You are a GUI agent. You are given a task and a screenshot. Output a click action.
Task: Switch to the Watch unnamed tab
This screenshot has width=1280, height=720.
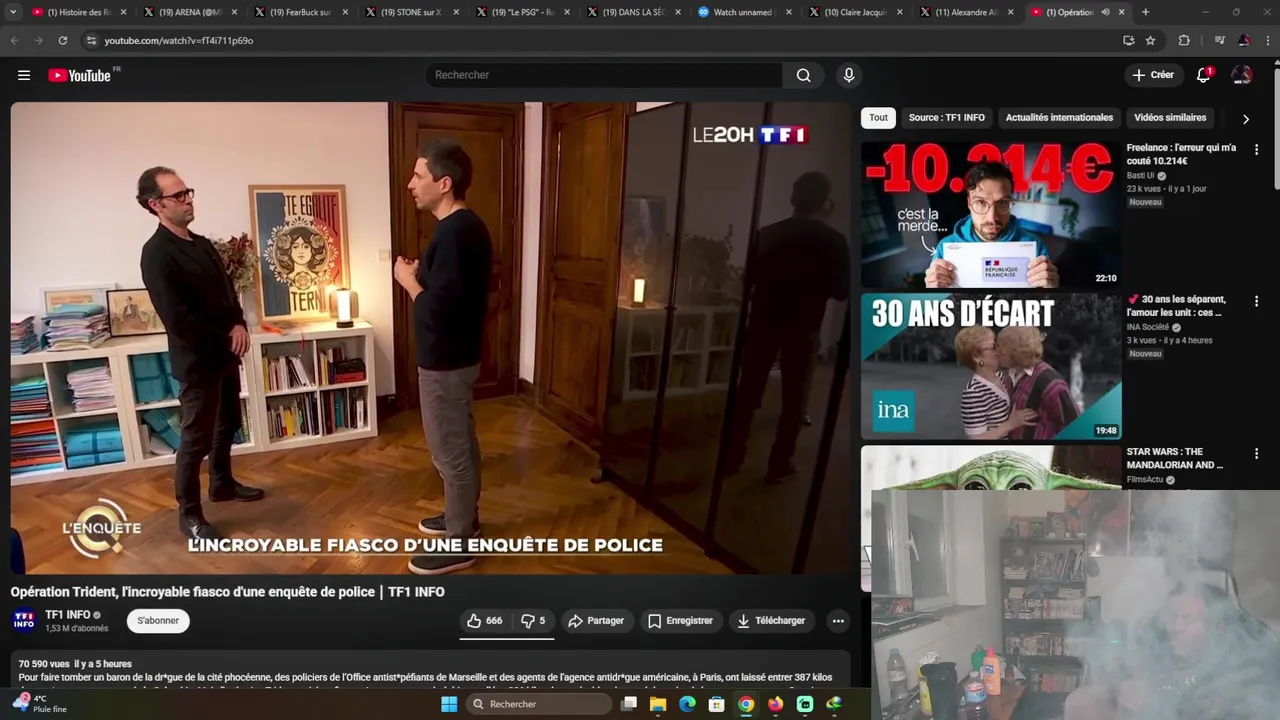(x=744, y=12)
